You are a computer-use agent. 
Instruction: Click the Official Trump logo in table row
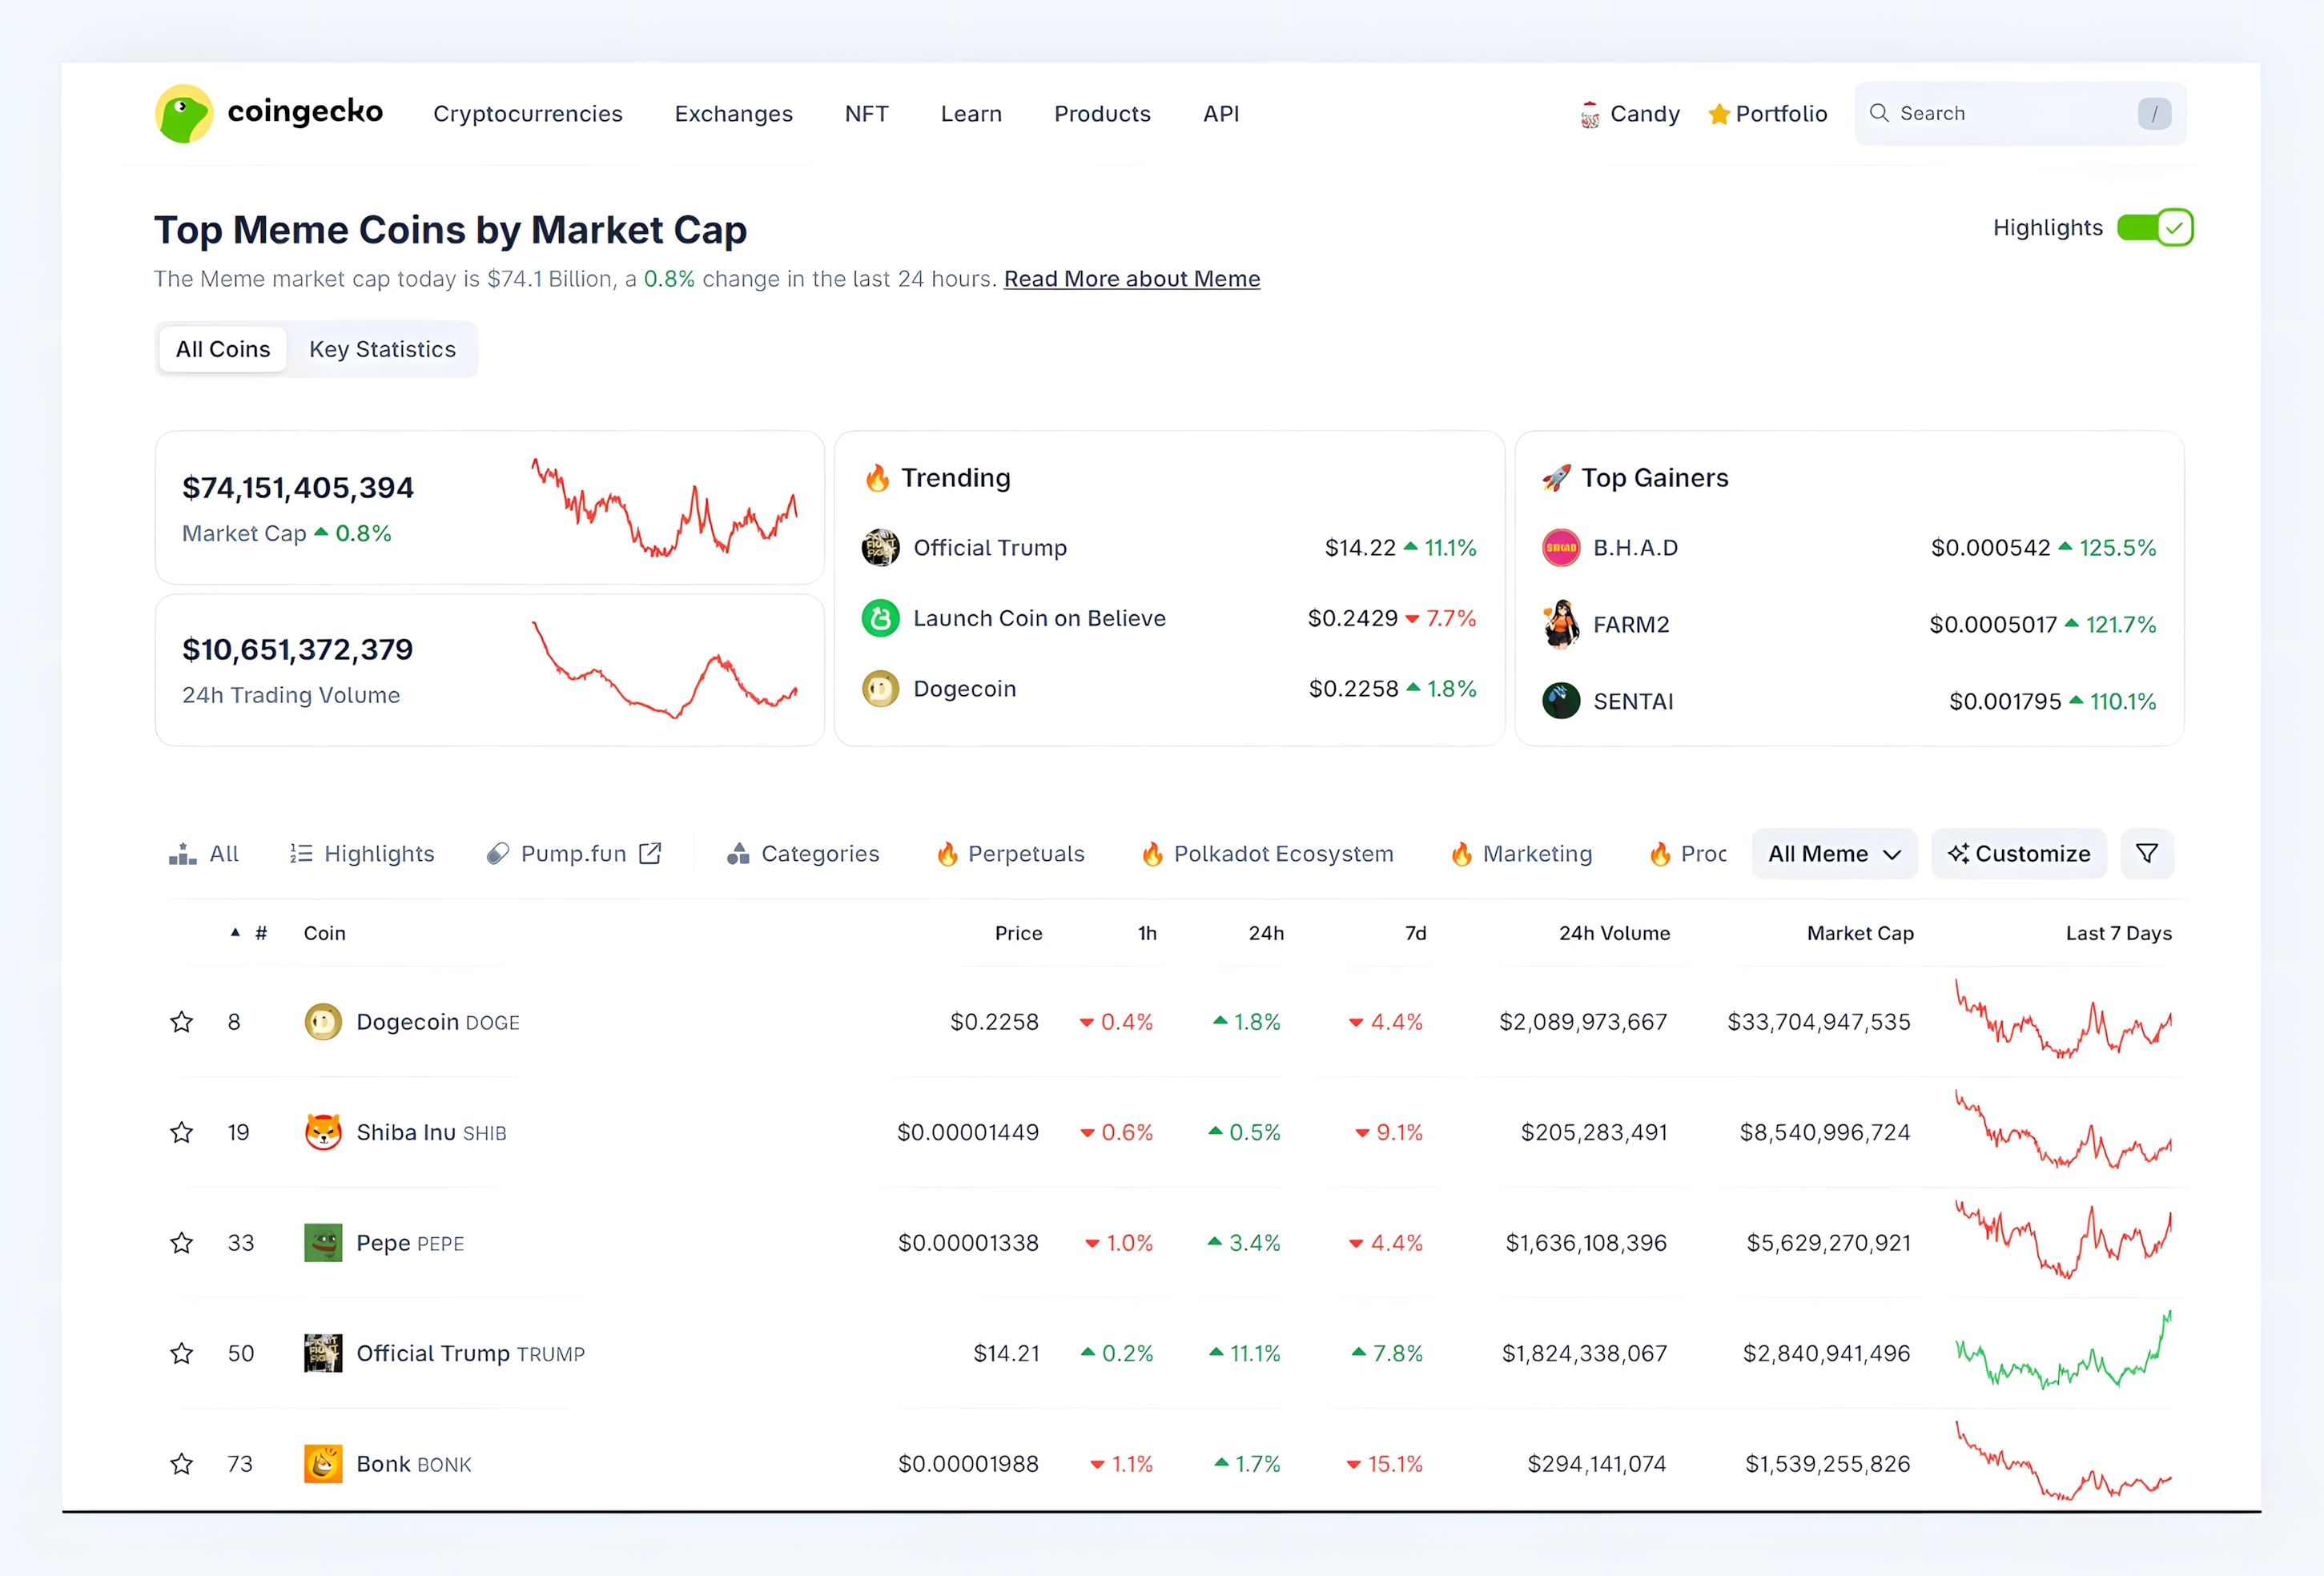323,1353
